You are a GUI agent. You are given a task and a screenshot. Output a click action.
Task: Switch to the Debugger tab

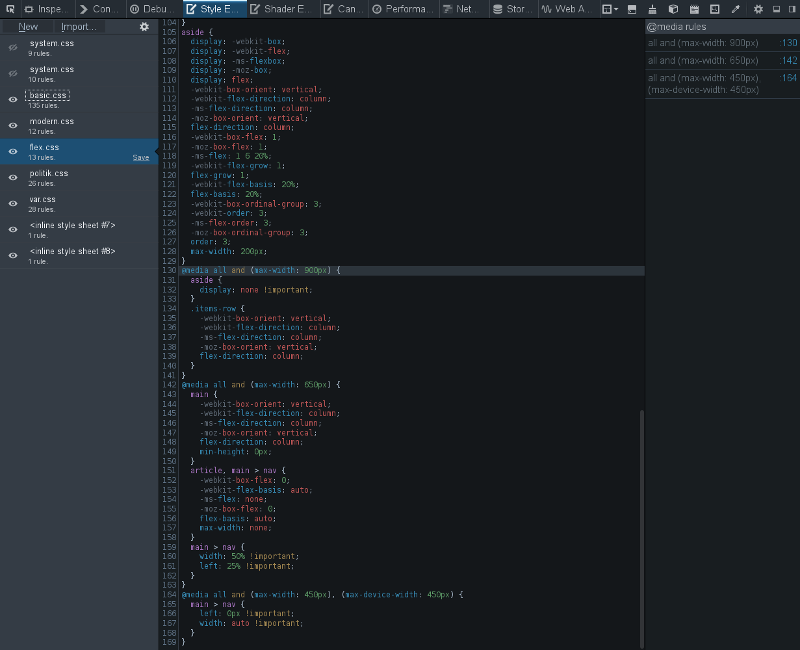150,9
